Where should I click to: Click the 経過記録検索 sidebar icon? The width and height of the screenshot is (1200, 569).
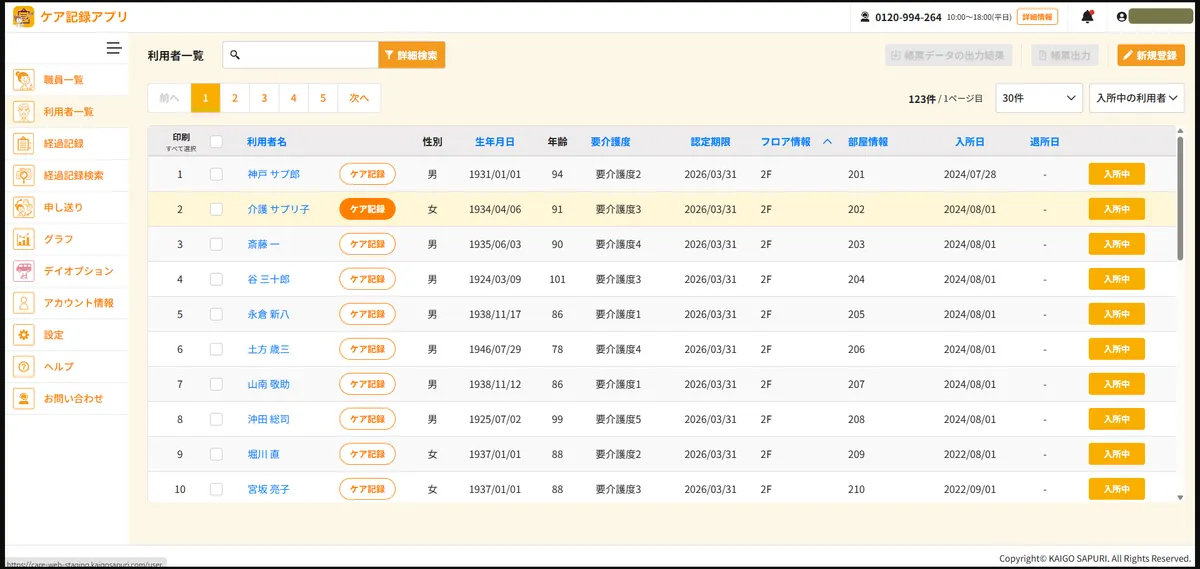pyautogui.click(x=24, y=176)
